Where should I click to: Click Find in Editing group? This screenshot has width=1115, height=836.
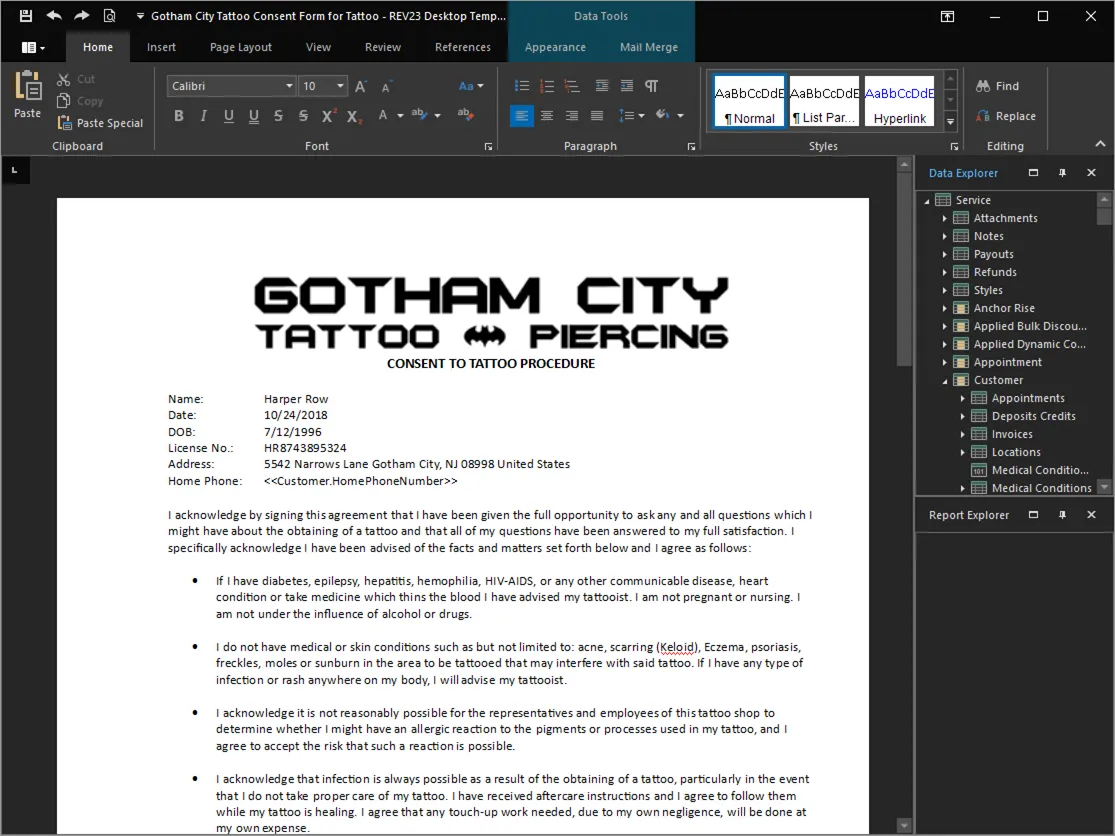click(x=998, y=86)
